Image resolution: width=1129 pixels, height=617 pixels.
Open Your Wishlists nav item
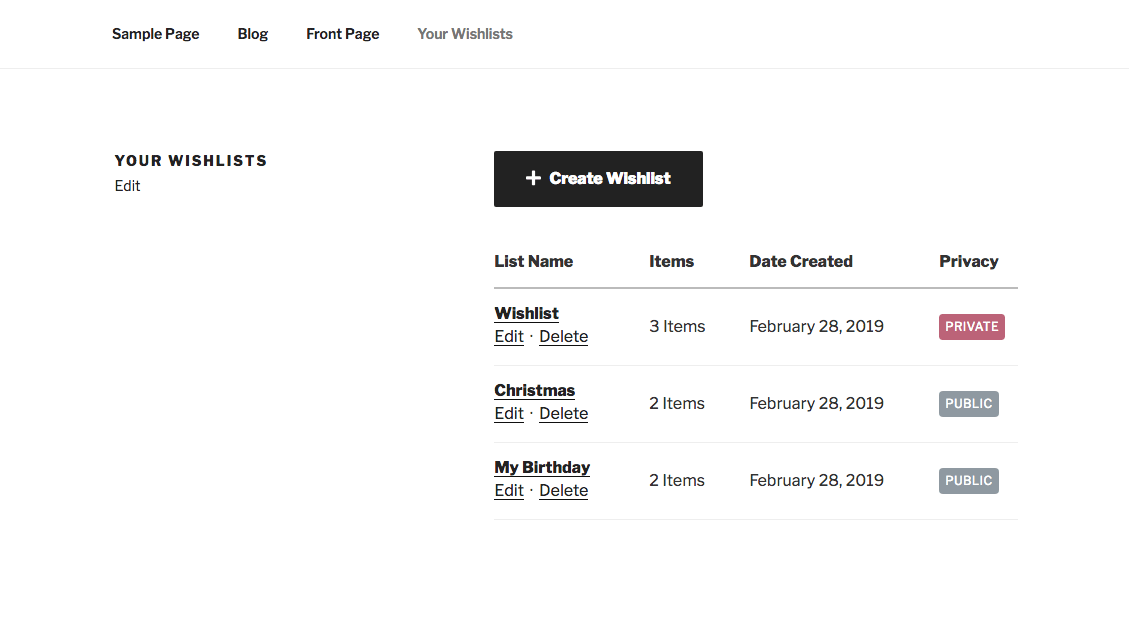click(465, 34)
